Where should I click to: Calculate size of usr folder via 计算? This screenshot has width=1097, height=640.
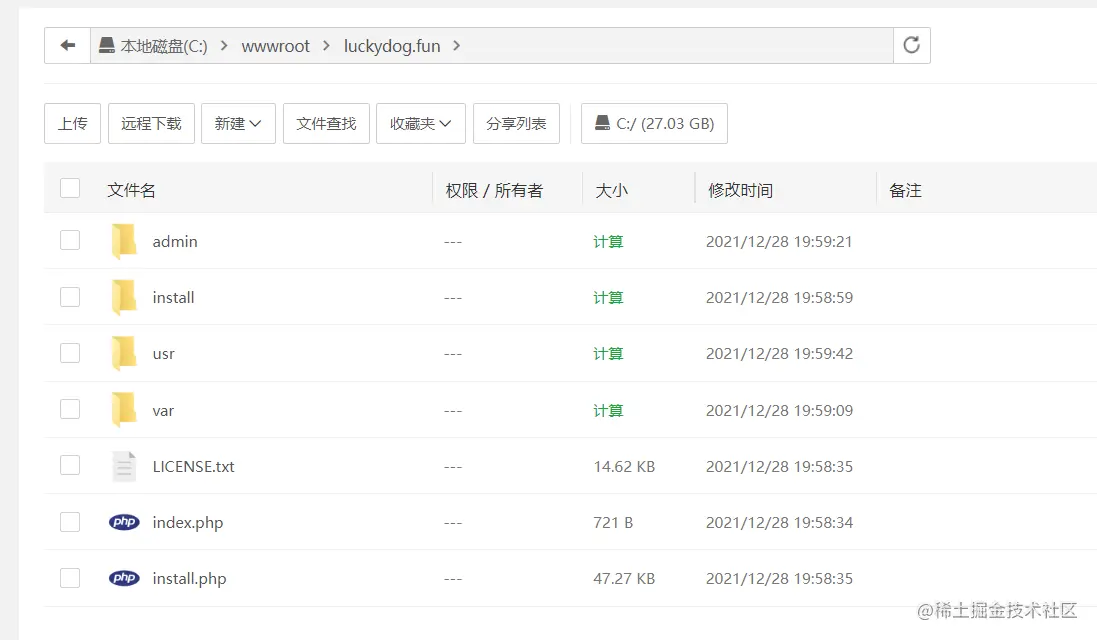[608, 353]
